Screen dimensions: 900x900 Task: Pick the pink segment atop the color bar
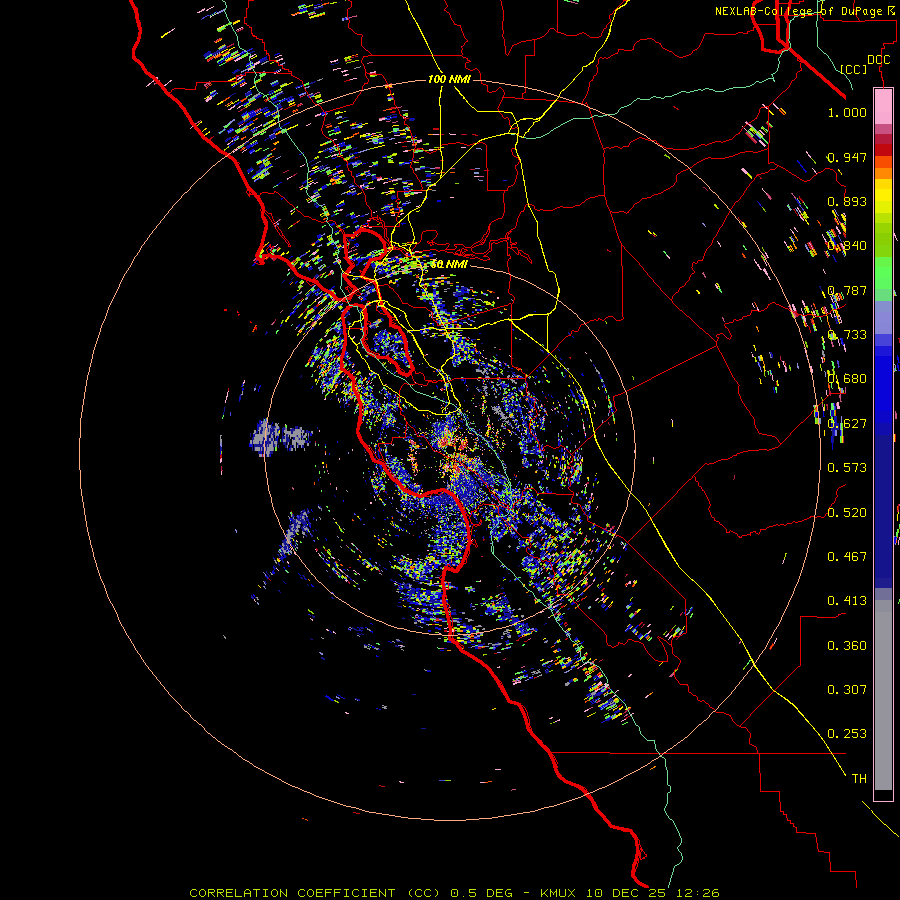pos(883,107)
